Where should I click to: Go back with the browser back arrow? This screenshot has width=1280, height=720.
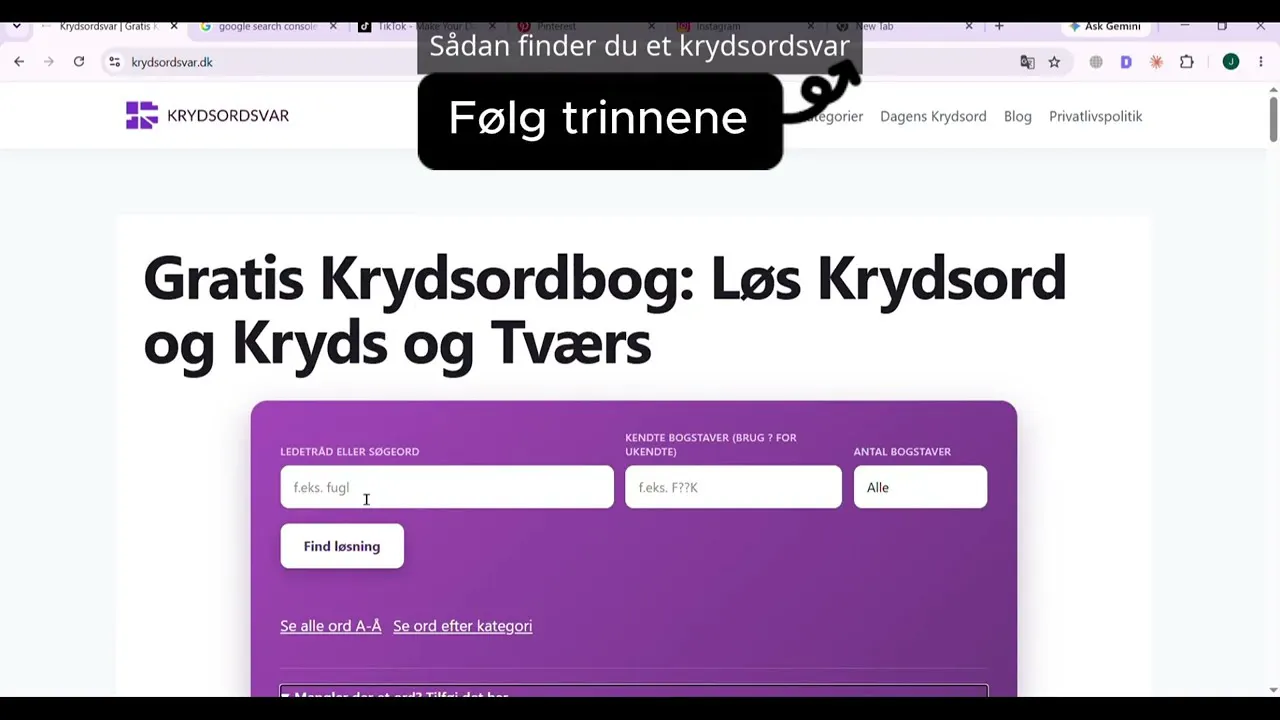click(x=19, y=62)
